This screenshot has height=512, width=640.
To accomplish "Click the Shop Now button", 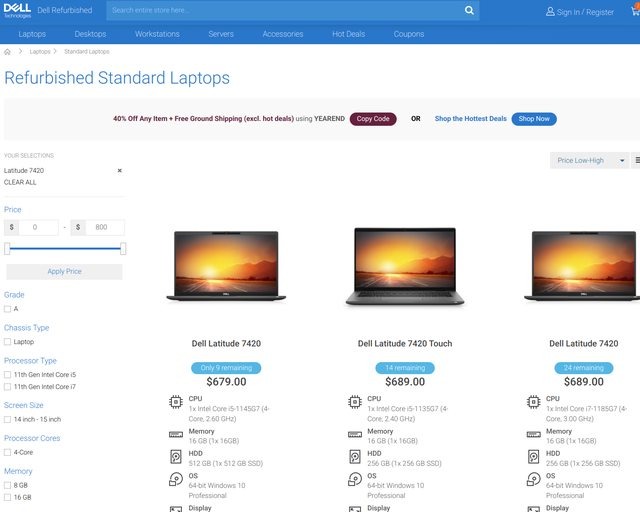I will click(x=534, y=119).
